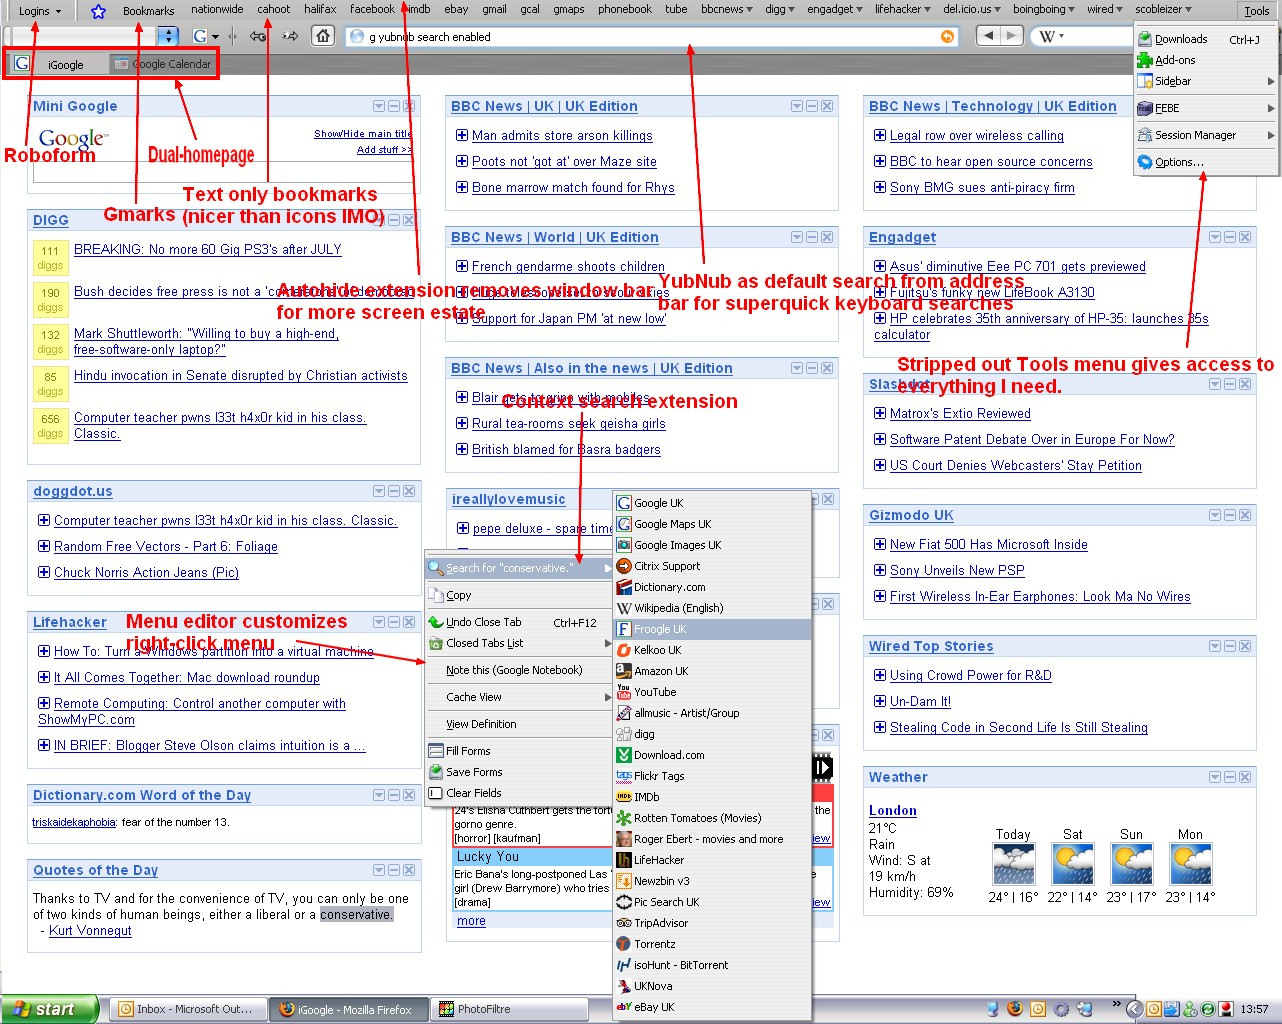Click the Gmarks star icon
Image resolution: width=1282 pixels, height=1024 pixels.
98,11
